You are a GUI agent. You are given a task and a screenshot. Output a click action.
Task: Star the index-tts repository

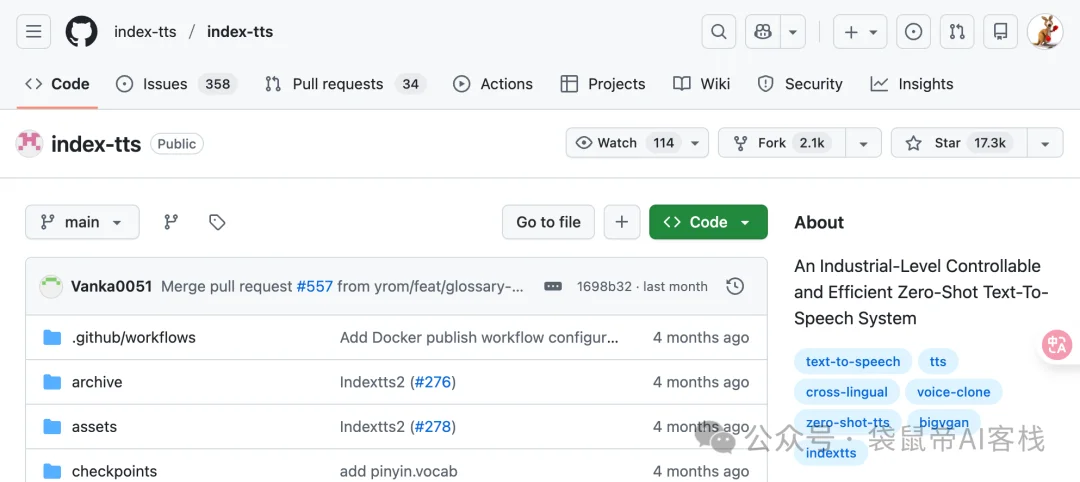(958, 143)
